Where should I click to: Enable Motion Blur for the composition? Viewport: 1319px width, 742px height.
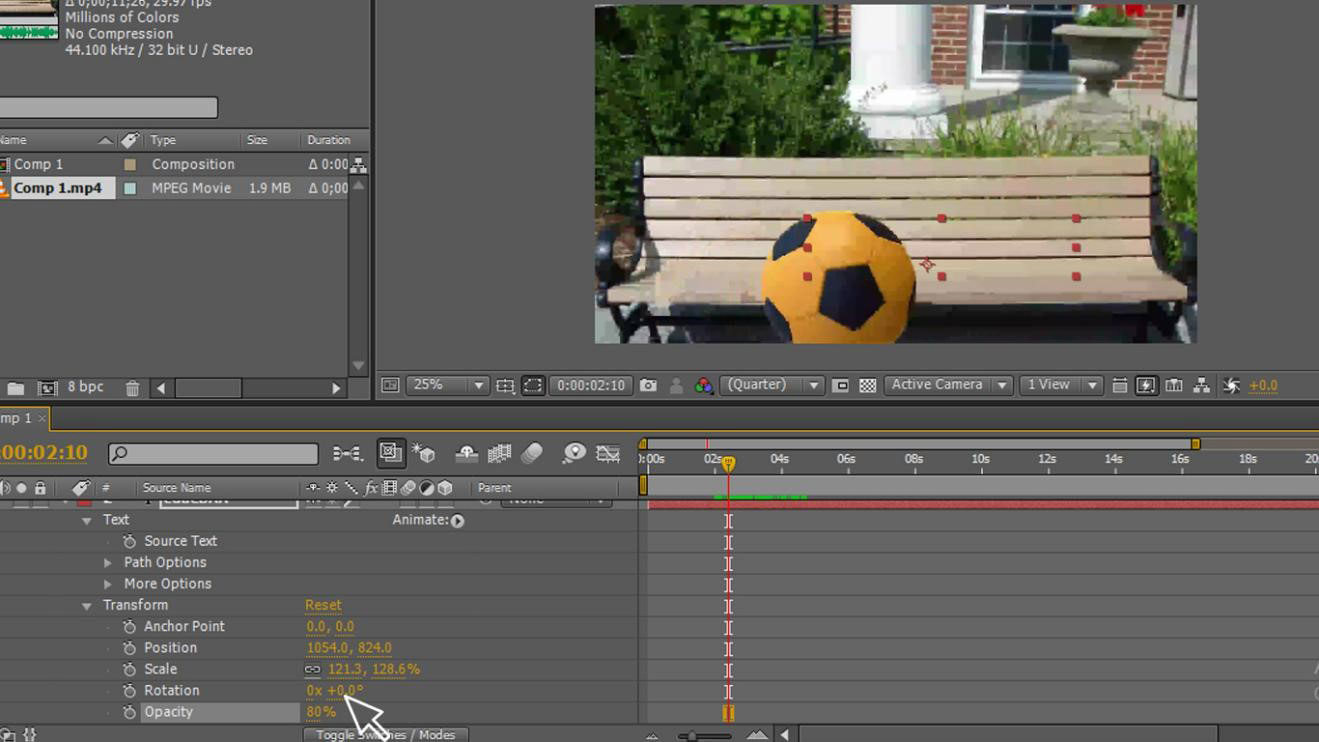point(532,454)
